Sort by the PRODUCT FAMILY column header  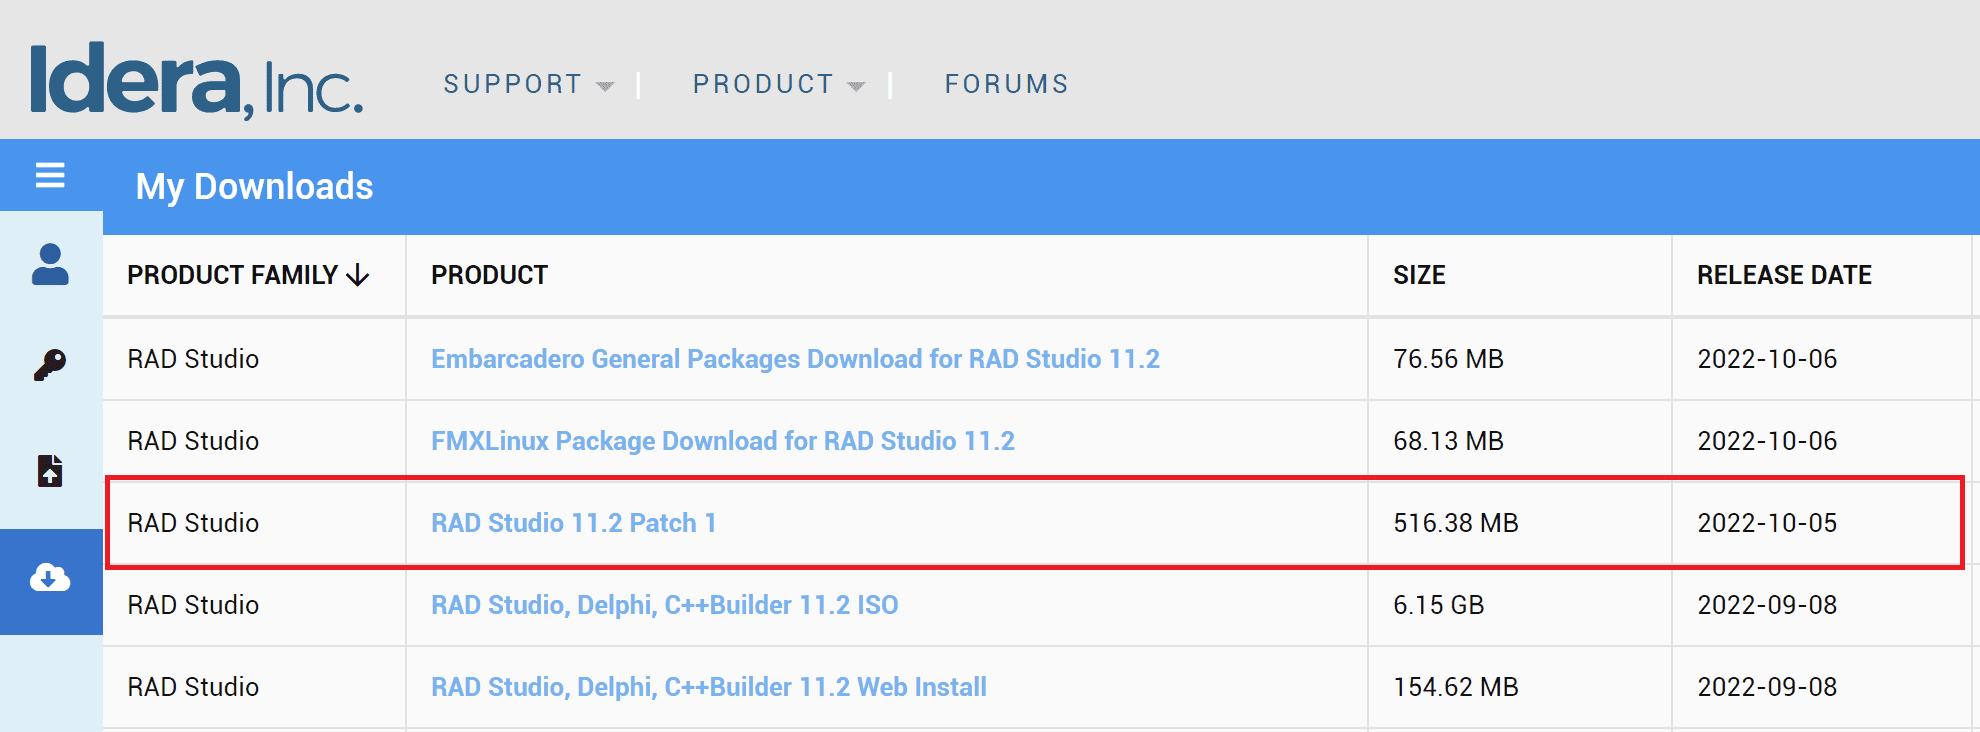pos(248,275)
